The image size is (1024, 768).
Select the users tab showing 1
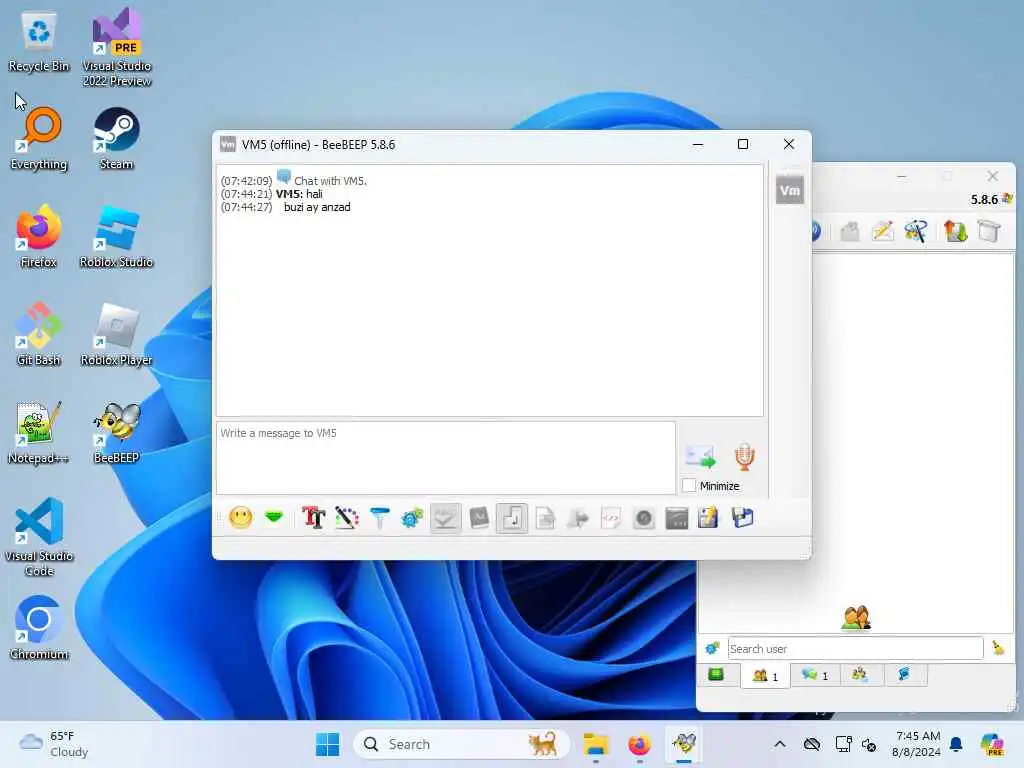coord(765,675)
